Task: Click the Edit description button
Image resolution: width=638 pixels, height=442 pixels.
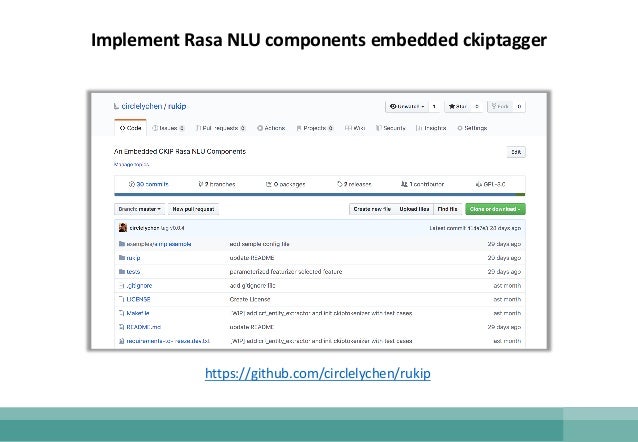Action: 516,152
